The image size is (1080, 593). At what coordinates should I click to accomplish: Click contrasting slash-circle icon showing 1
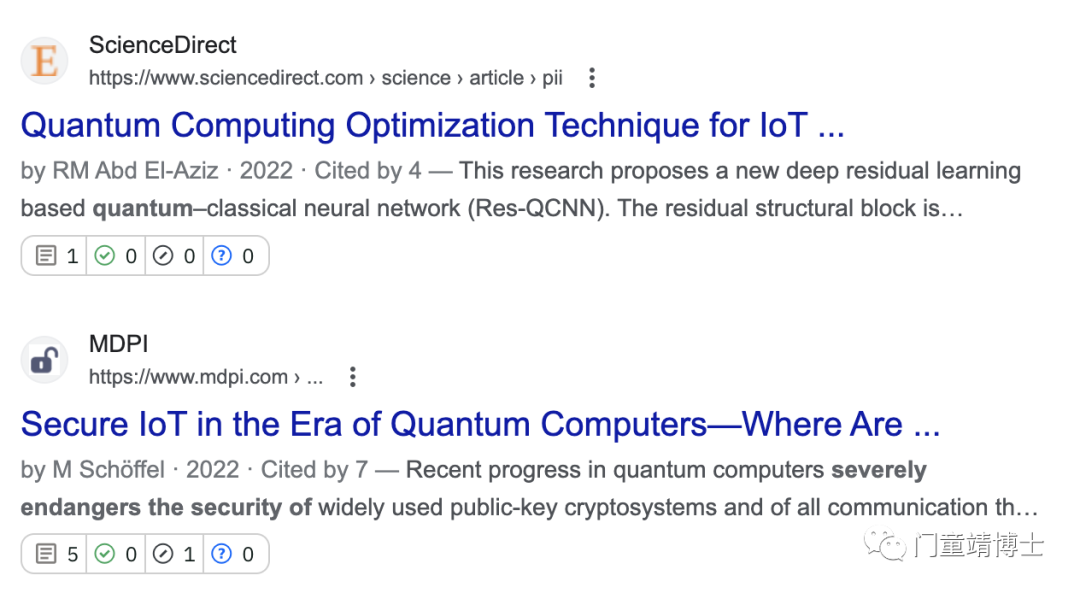(x=163, y=554)
